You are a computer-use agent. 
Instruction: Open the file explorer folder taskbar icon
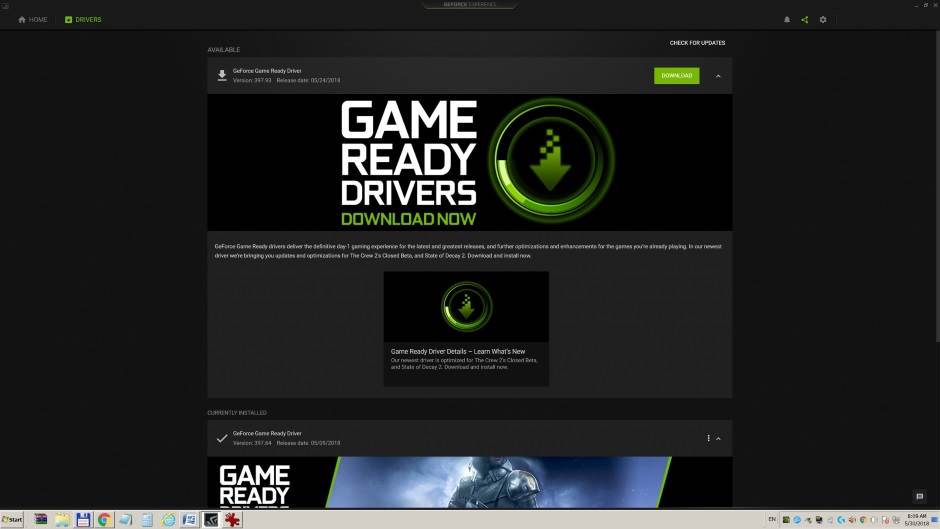click(x=62, y=519)
